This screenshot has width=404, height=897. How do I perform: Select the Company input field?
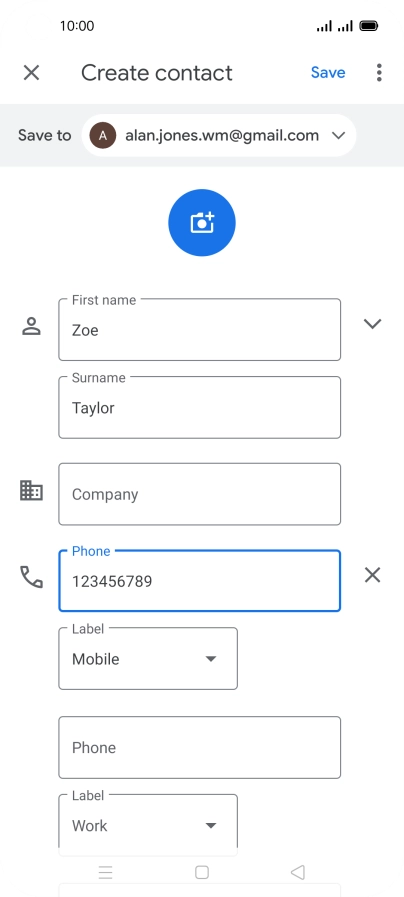199,494
